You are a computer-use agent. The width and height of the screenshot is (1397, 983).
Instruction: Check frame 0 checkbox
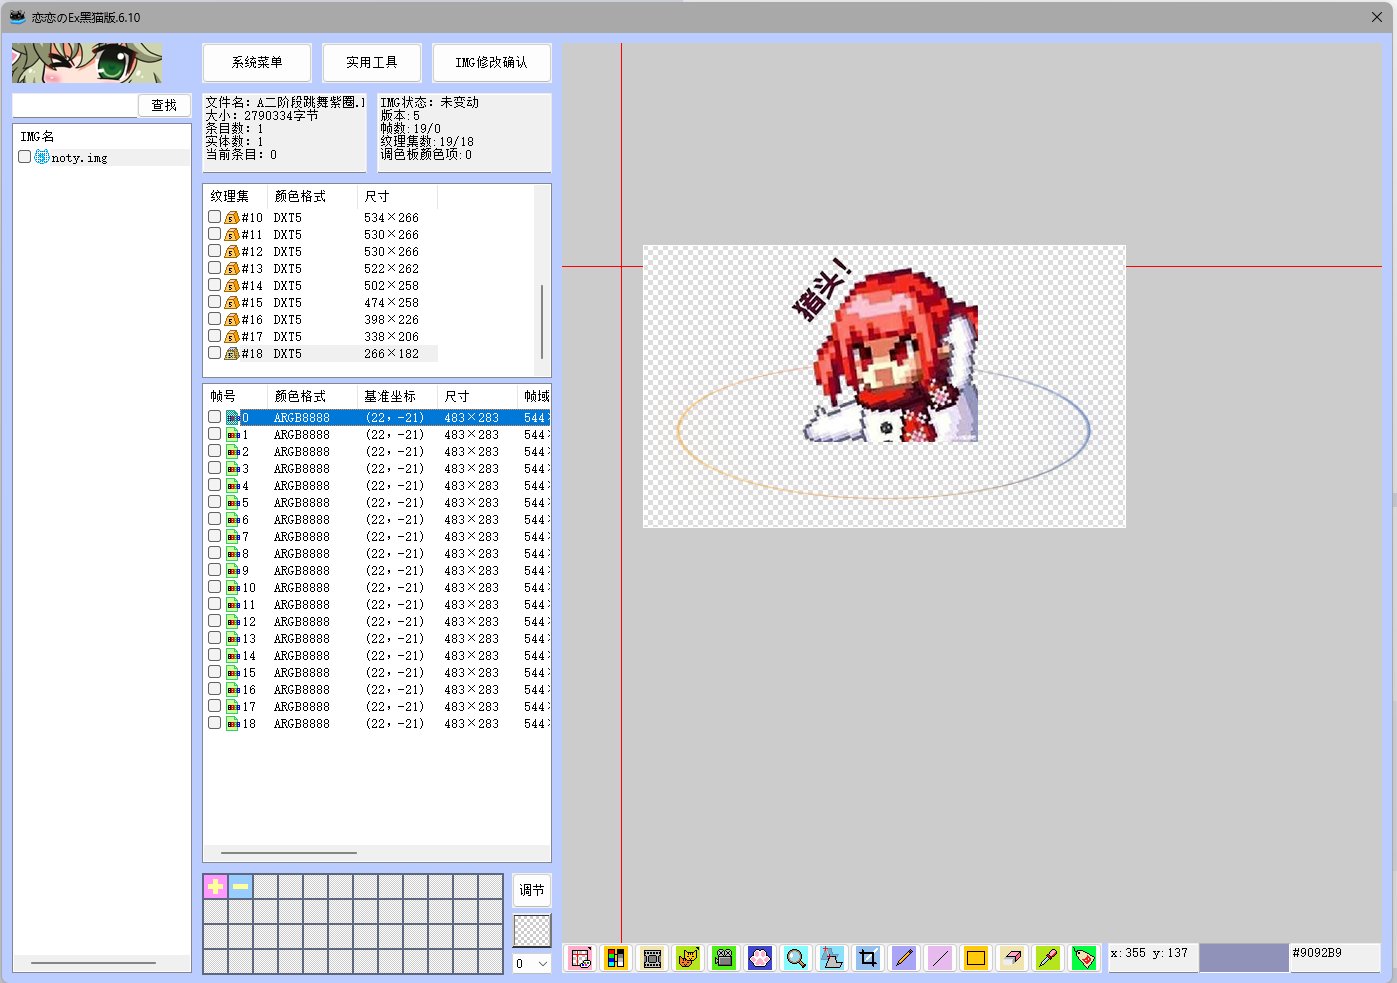pos(214,416)
